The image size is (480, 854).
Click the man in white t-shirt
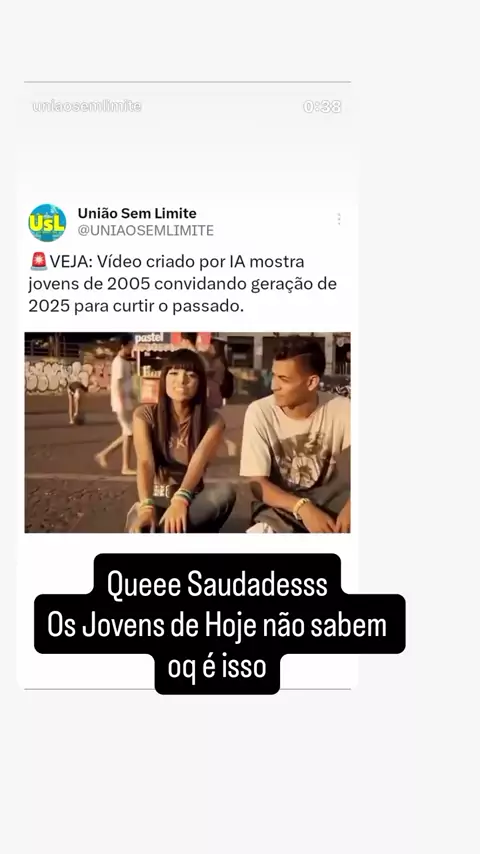pos(297,436)
